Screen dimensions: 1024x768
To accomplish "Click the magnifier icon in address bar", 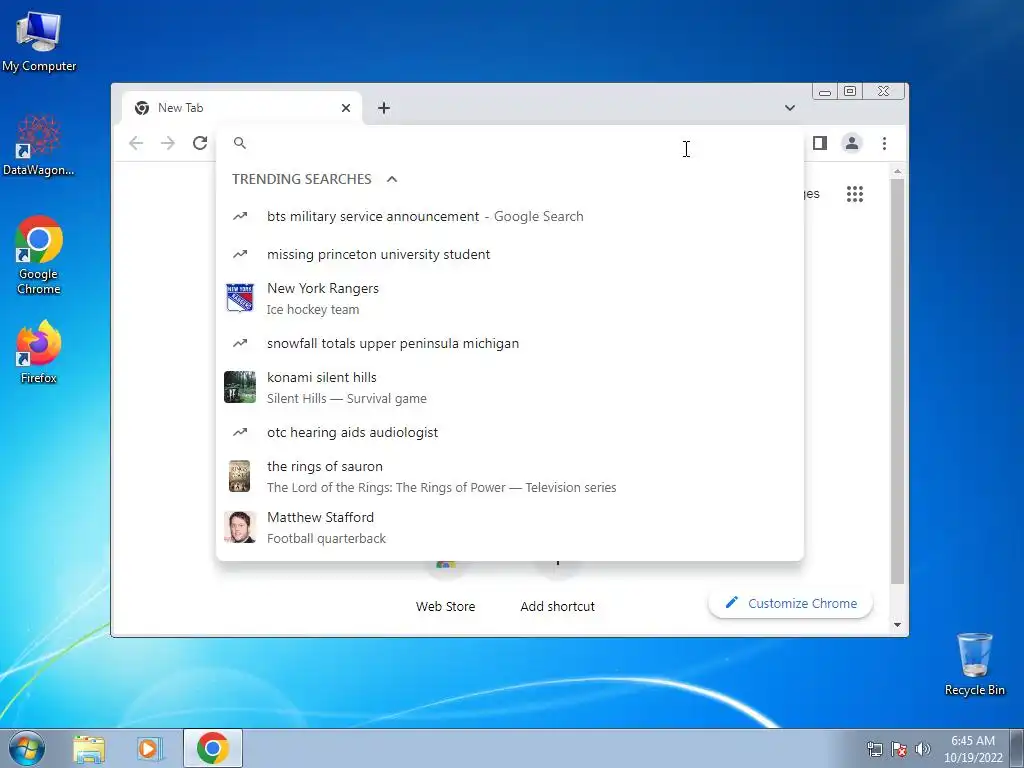I will (240, 143).
